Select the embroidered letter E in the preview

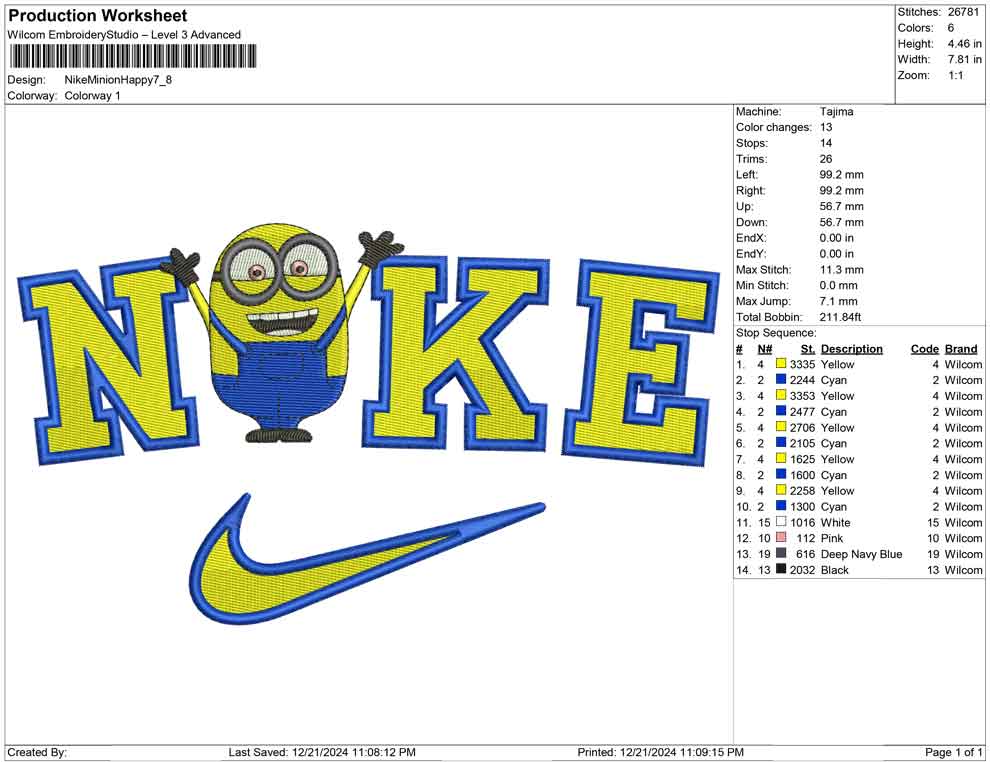click(639, 363)
